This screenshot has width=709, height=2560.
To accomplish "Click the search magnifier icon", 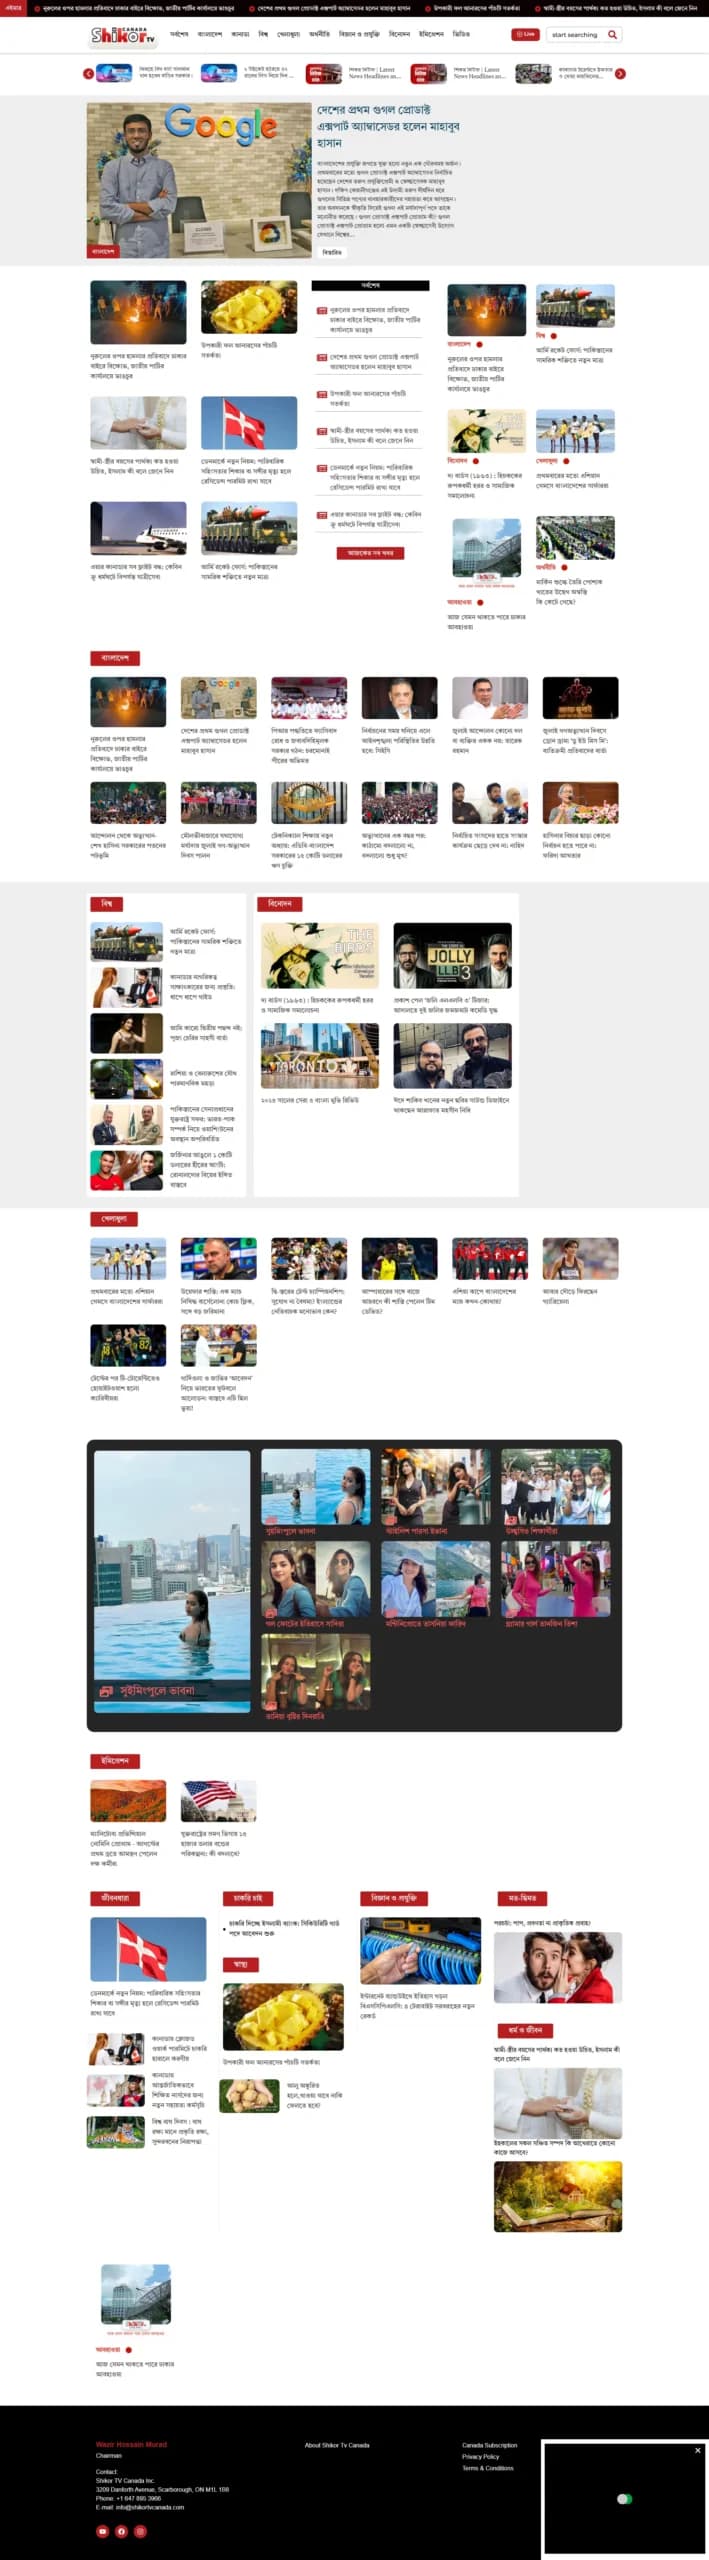I will [612, 34].
